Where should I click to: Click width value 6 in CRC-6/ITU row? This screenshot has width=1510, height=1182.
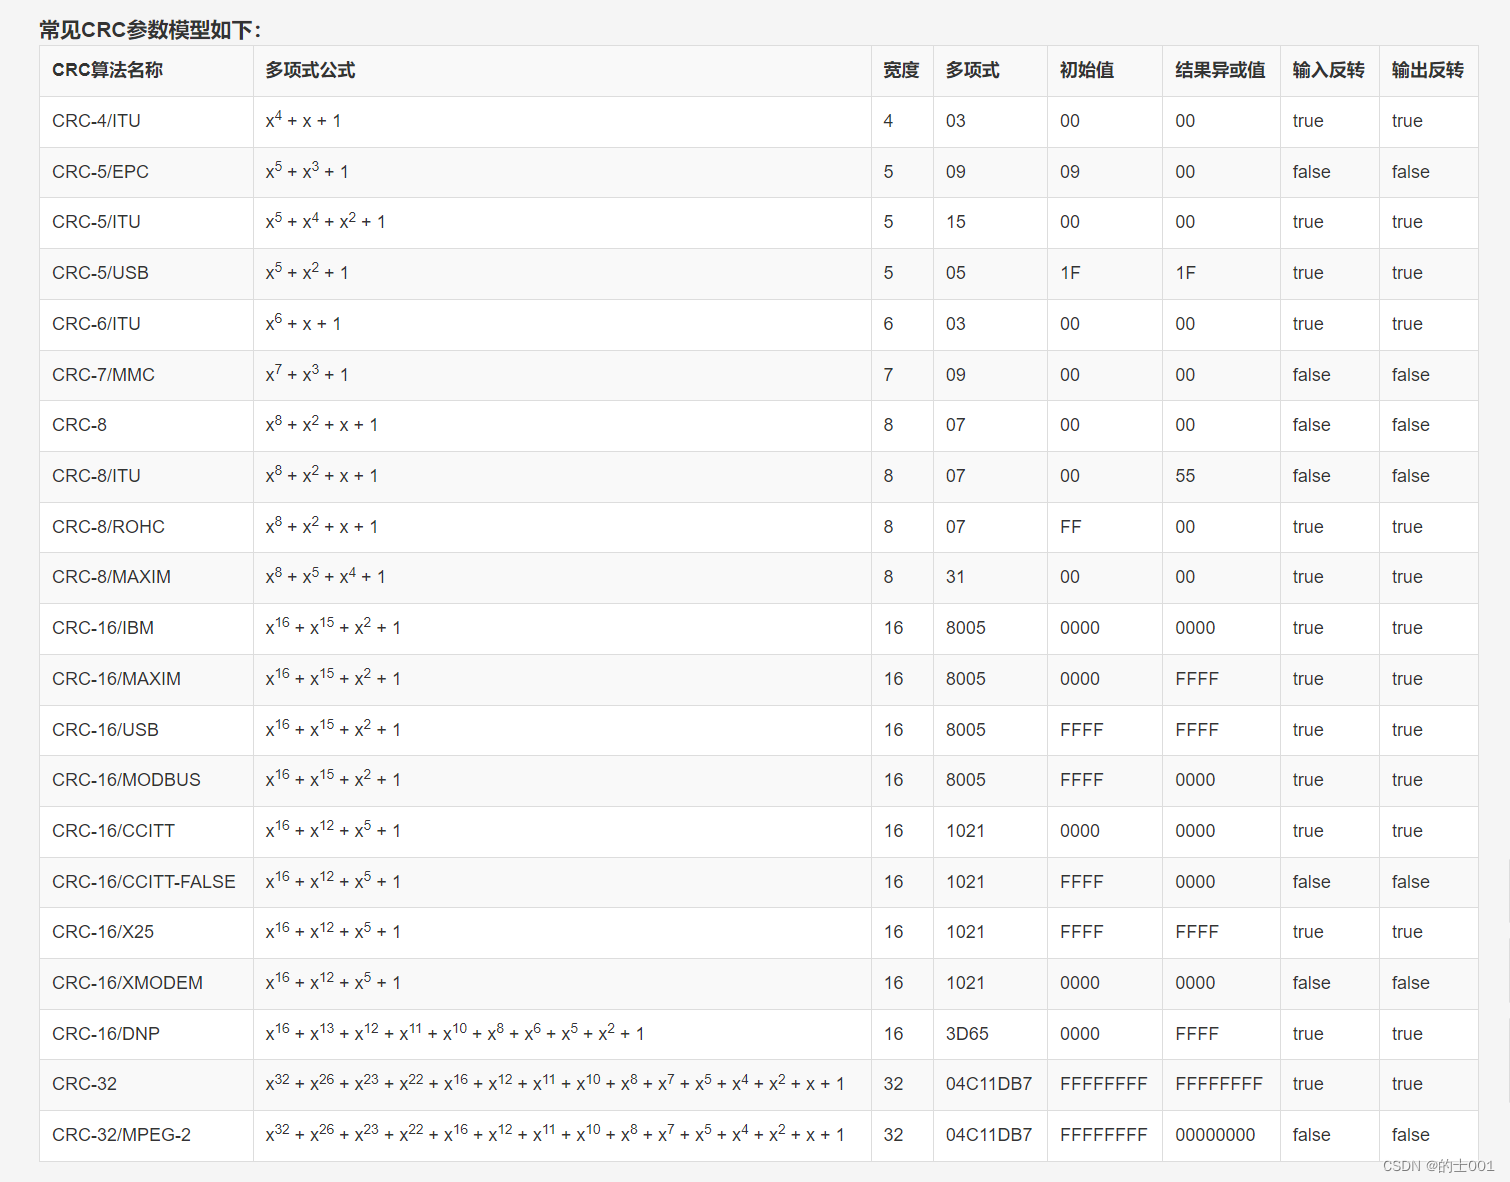[888, 324]
